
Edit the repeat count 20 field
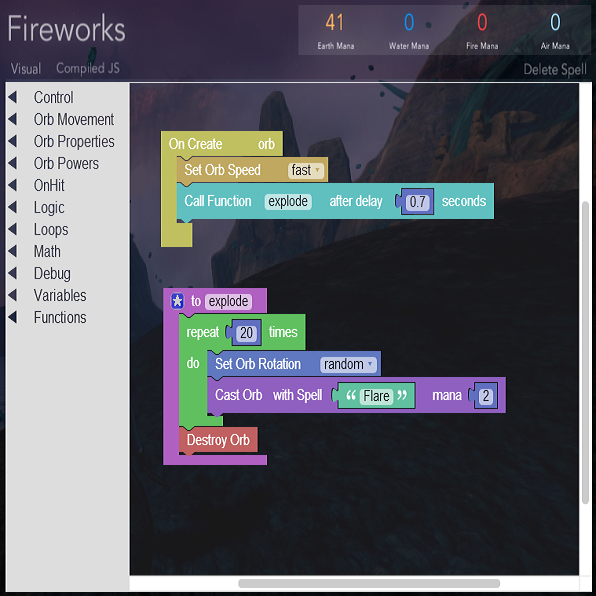[x=246, y=333]
